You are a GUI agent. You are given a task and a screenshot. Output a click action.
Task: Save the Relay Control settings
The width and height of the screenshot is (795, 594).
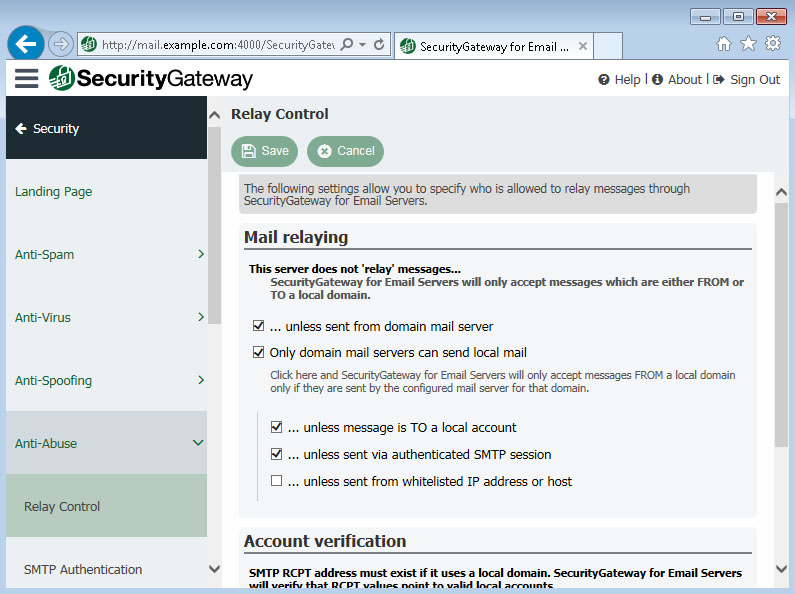click(x=264, y=151)
